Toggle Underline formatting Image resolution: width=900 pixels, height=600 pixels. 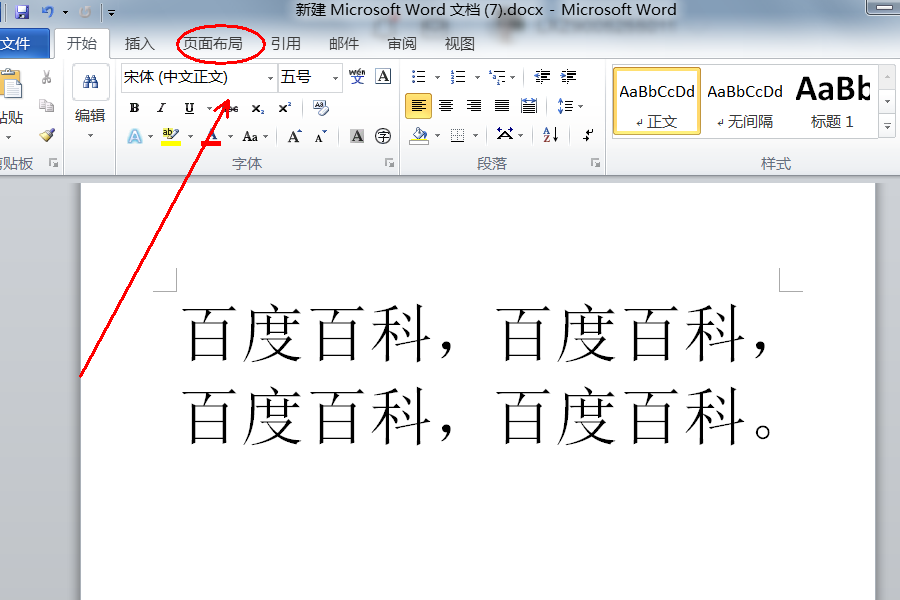pyautogui.click(x=189, y=107)
